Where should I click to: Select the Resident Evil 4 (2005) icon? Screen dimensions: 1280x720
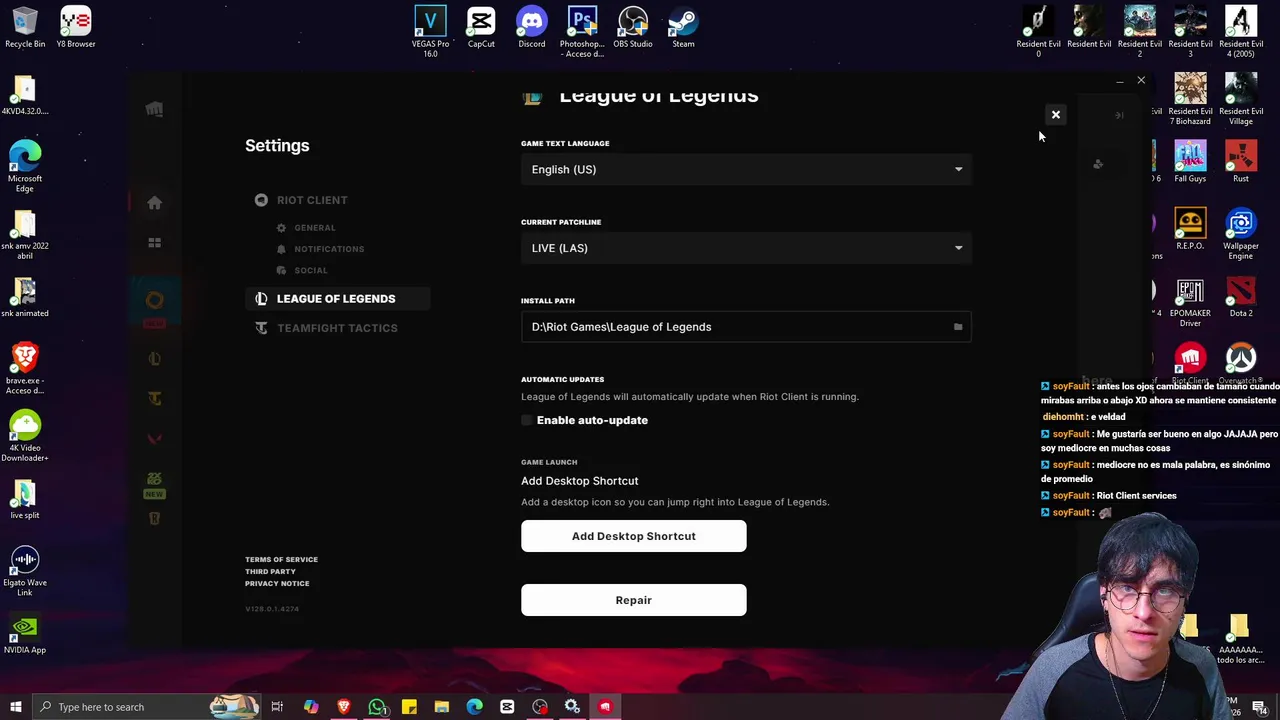click(x=1241, y=32)
